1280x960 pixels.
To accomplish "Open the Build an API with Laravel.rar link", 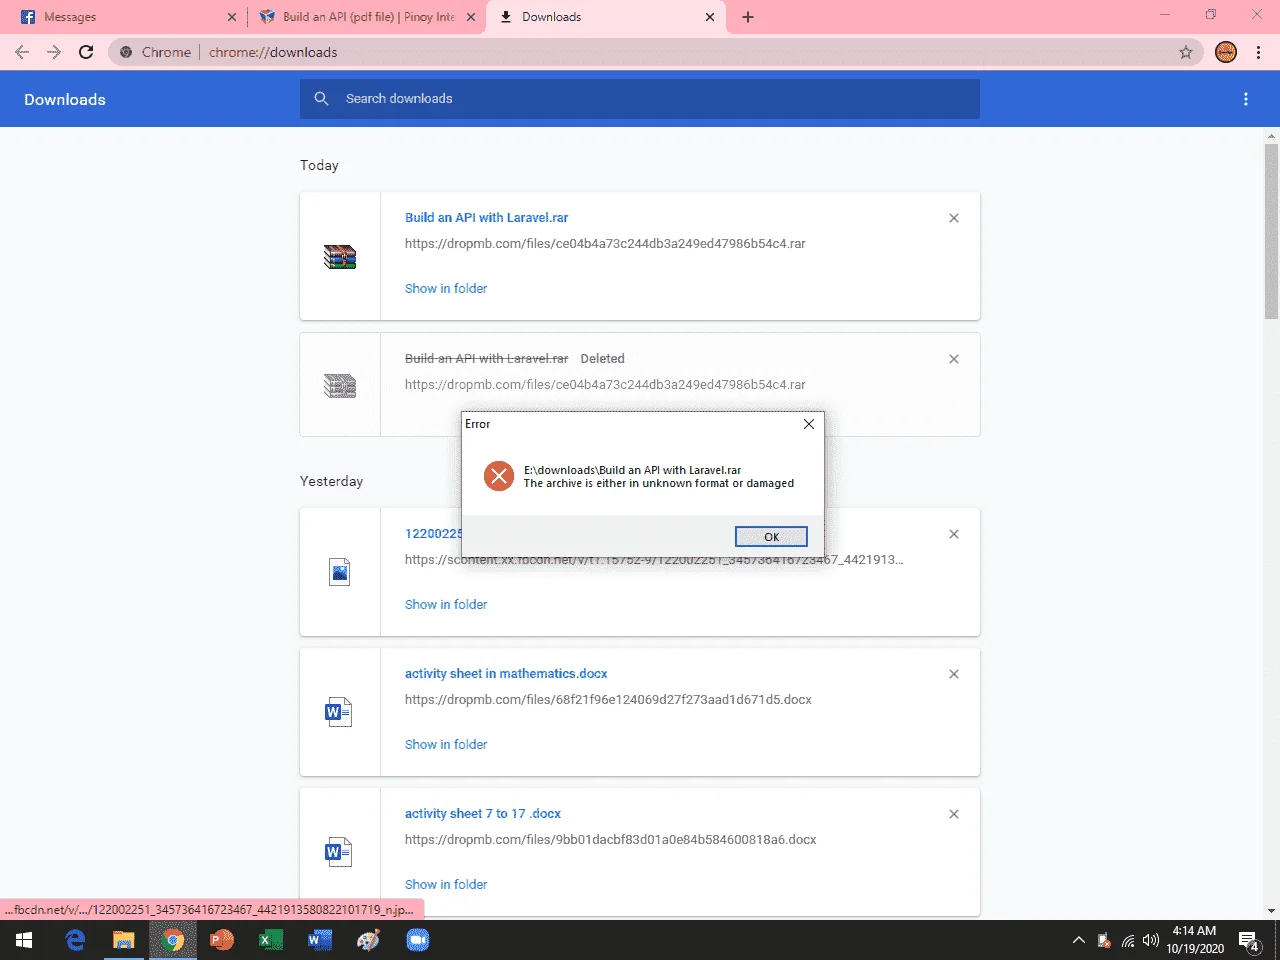I will tap(486, 217).
